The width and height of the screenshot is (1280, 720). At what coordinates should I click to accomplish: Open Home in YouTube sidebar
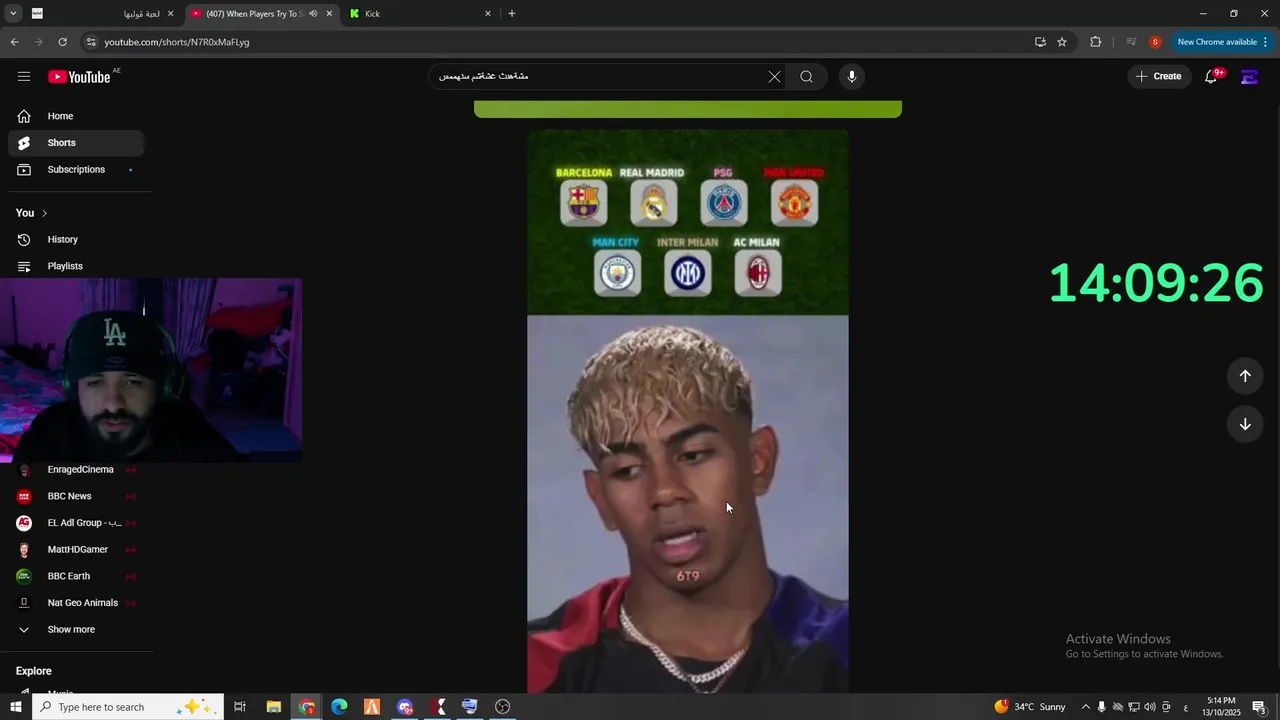pos(75,116)
